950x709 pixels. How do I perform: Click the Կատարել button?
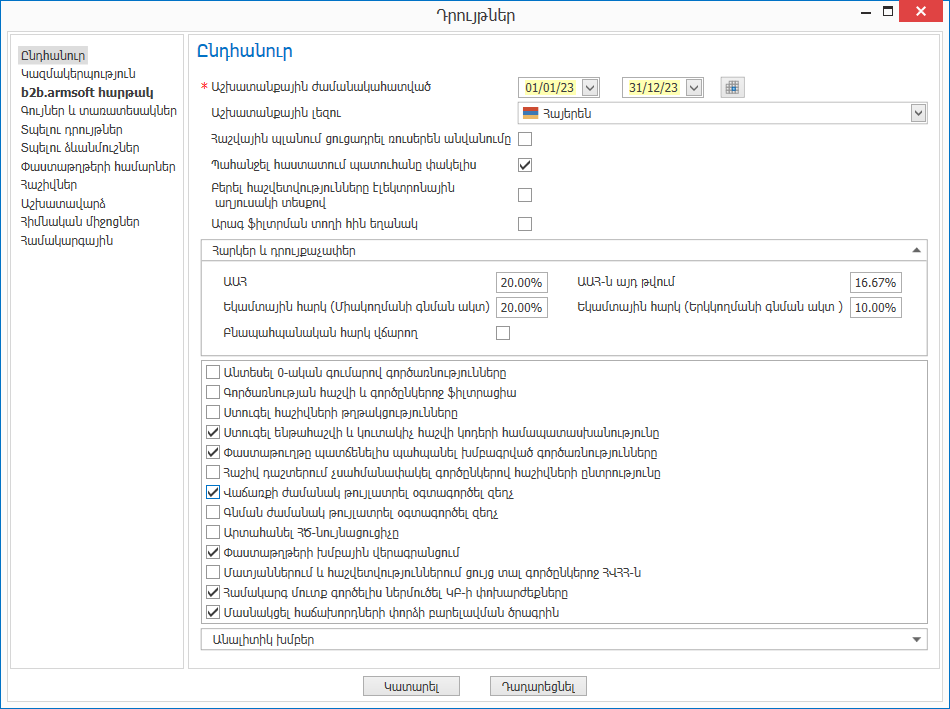click(411, 687)
